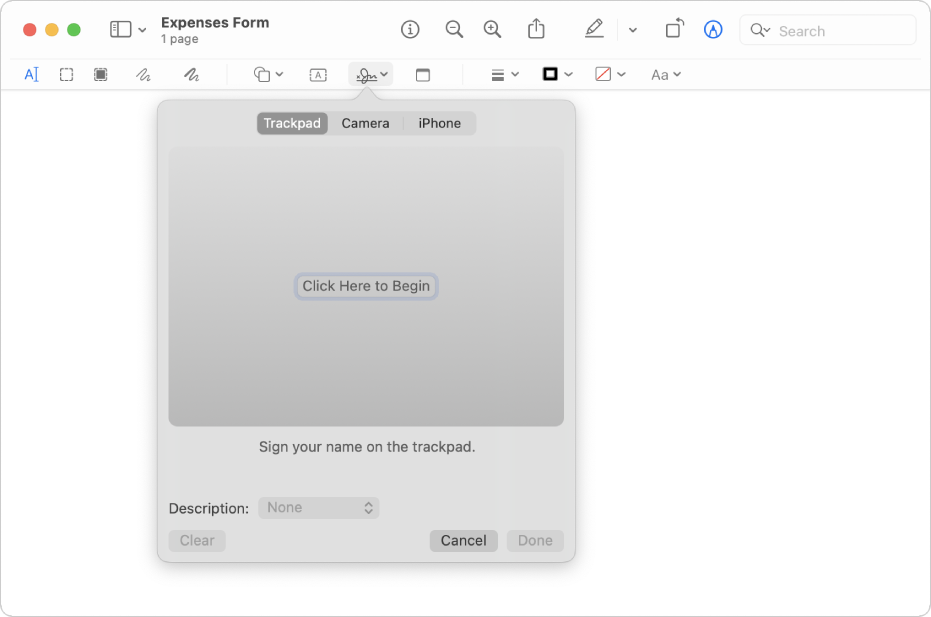Viewport: 931px width, 617px height.
Task: Switch to the iPhone tab
Action: 439,123
